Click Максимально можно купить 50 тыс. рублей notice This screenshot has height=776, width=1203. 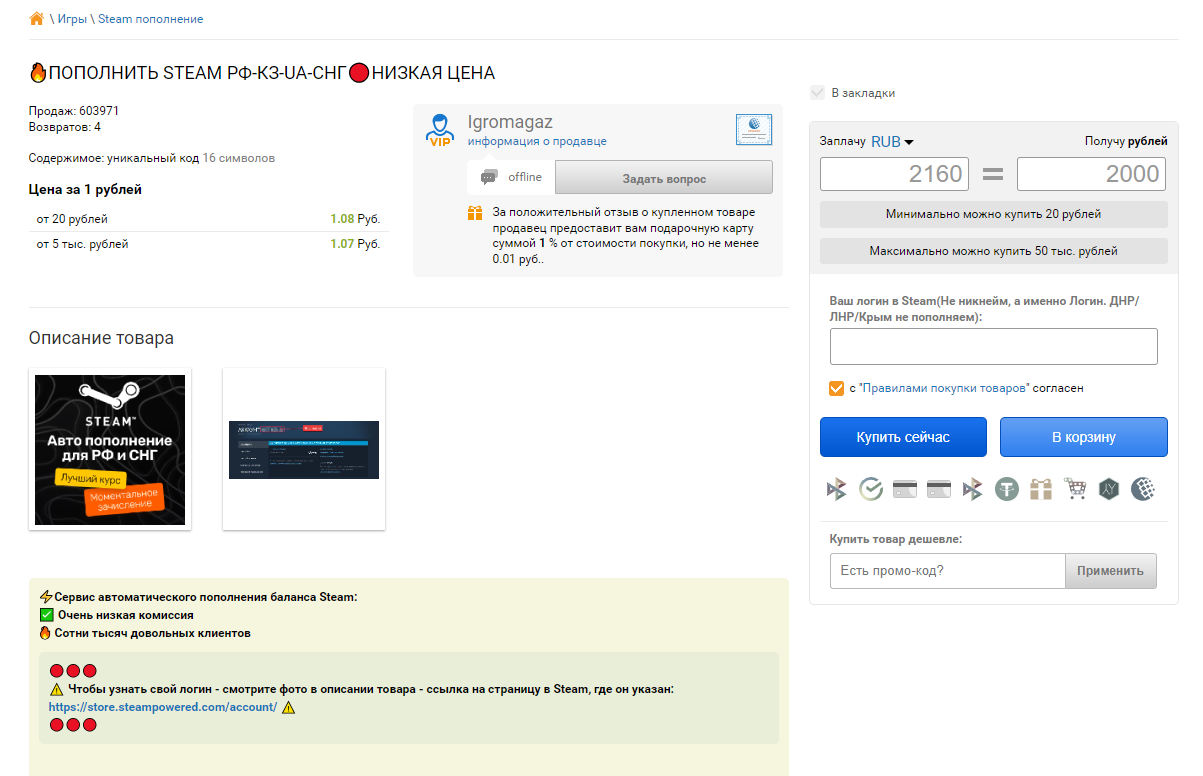(x=994, y=251)
